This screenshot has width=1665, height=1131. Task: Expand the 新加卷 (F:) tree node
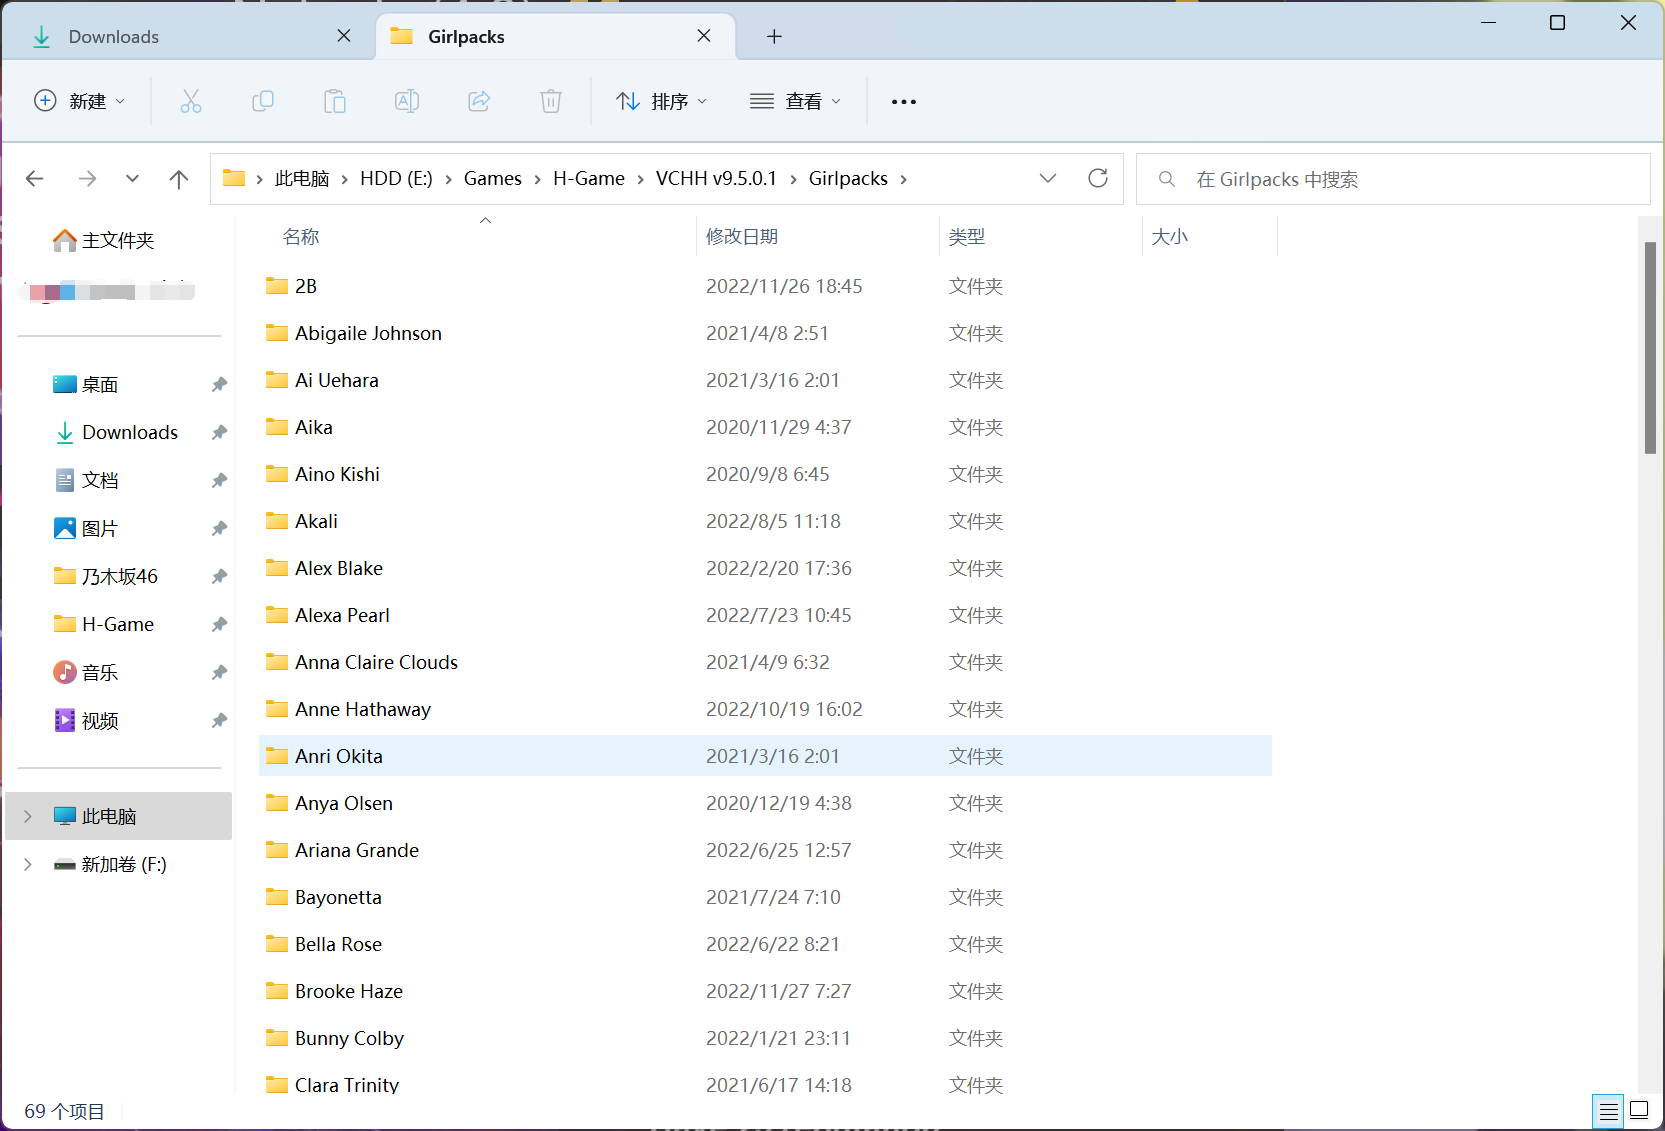[x=28, y=864]
